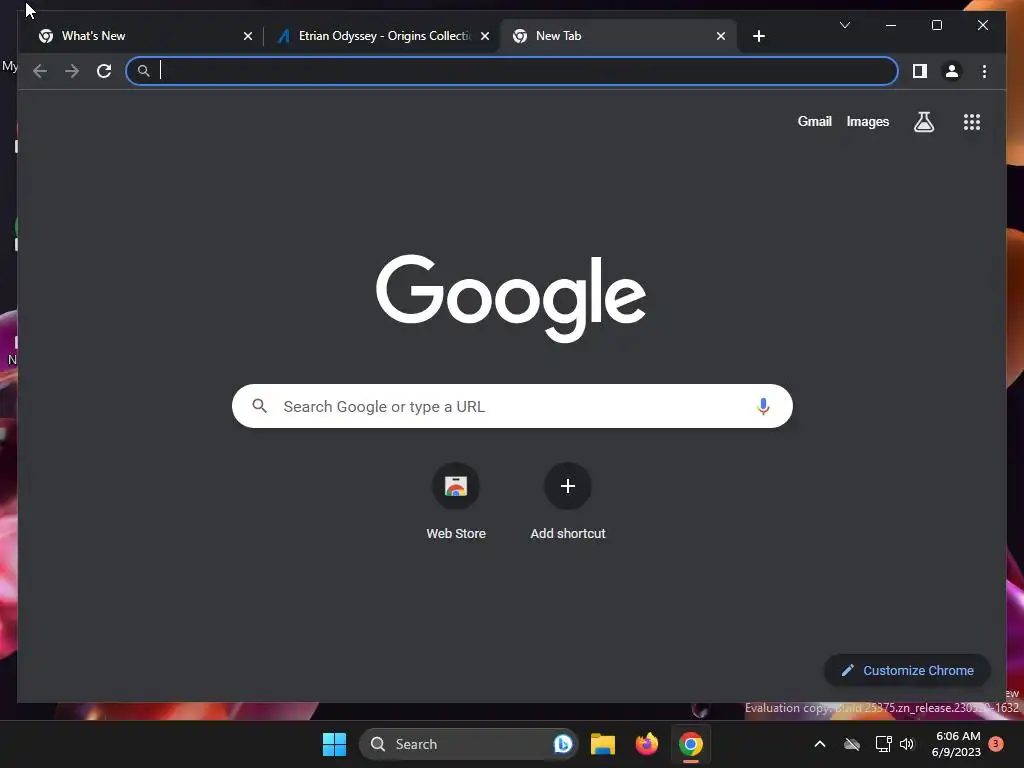Reload the current page
The image size is (1024, 768).
(x=104, y=71)
